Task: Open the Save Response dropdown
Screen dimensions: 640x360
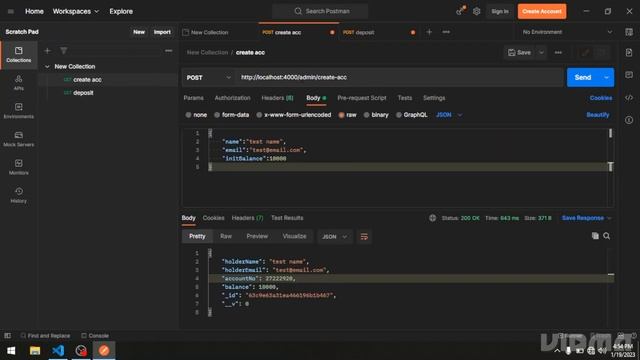Action: (x=587, y=218)
